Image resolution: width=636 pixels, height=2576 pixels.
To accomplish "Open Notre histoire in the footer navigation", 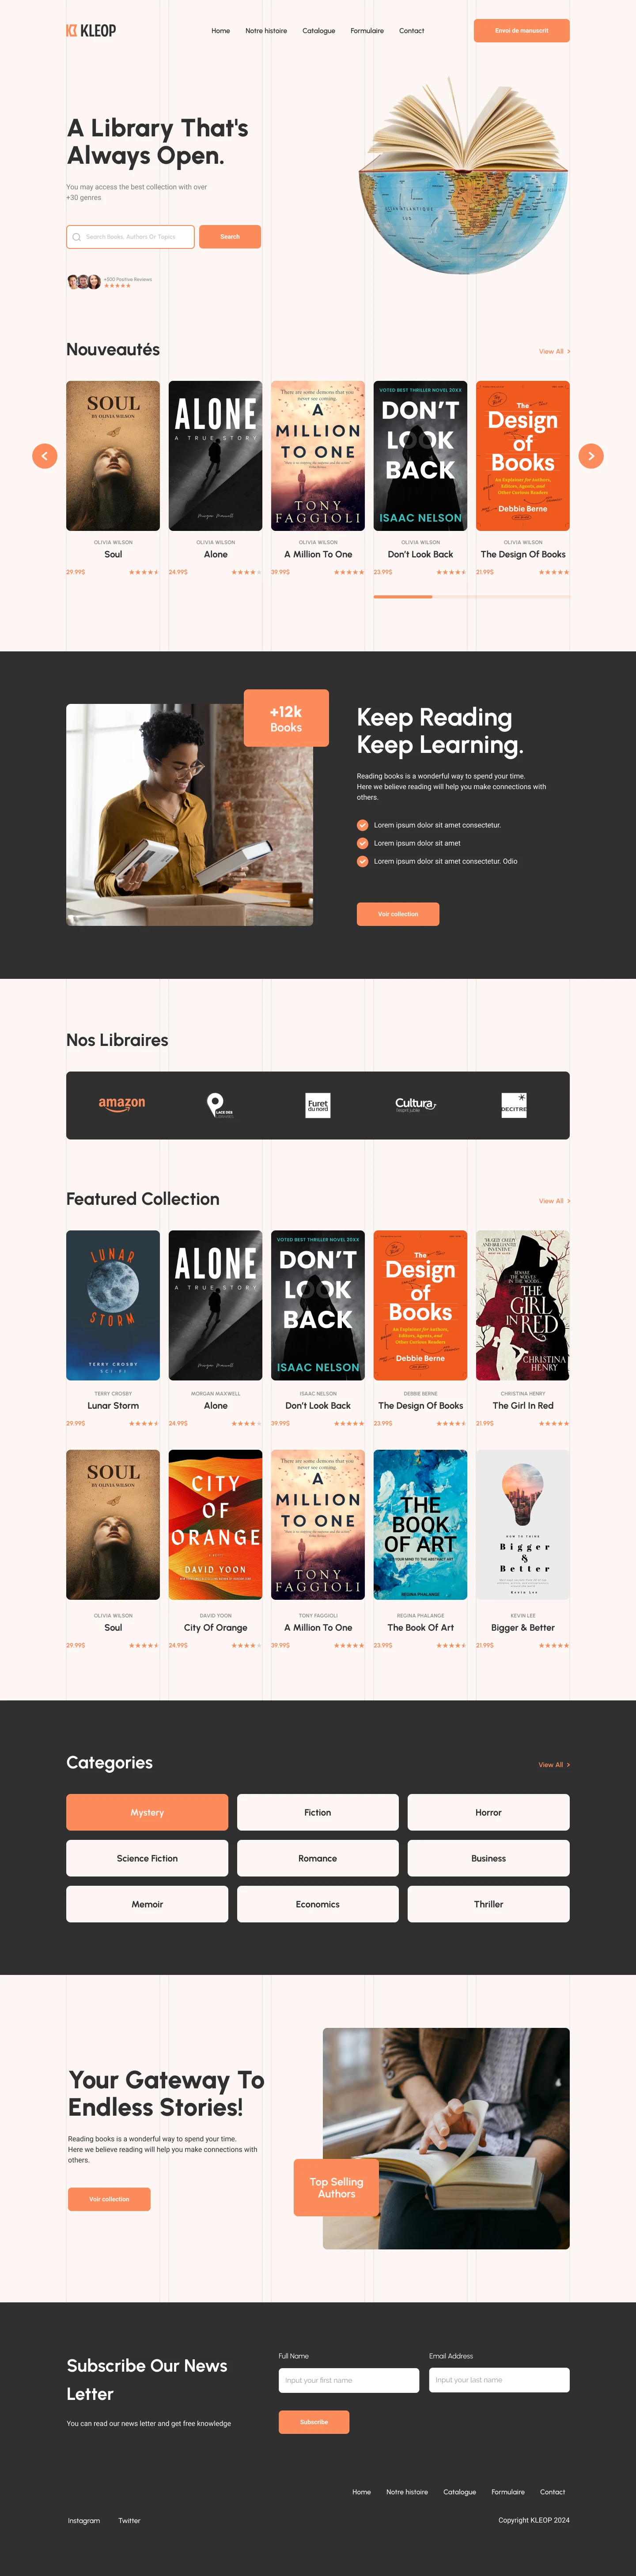I will tap(407, 2492).
